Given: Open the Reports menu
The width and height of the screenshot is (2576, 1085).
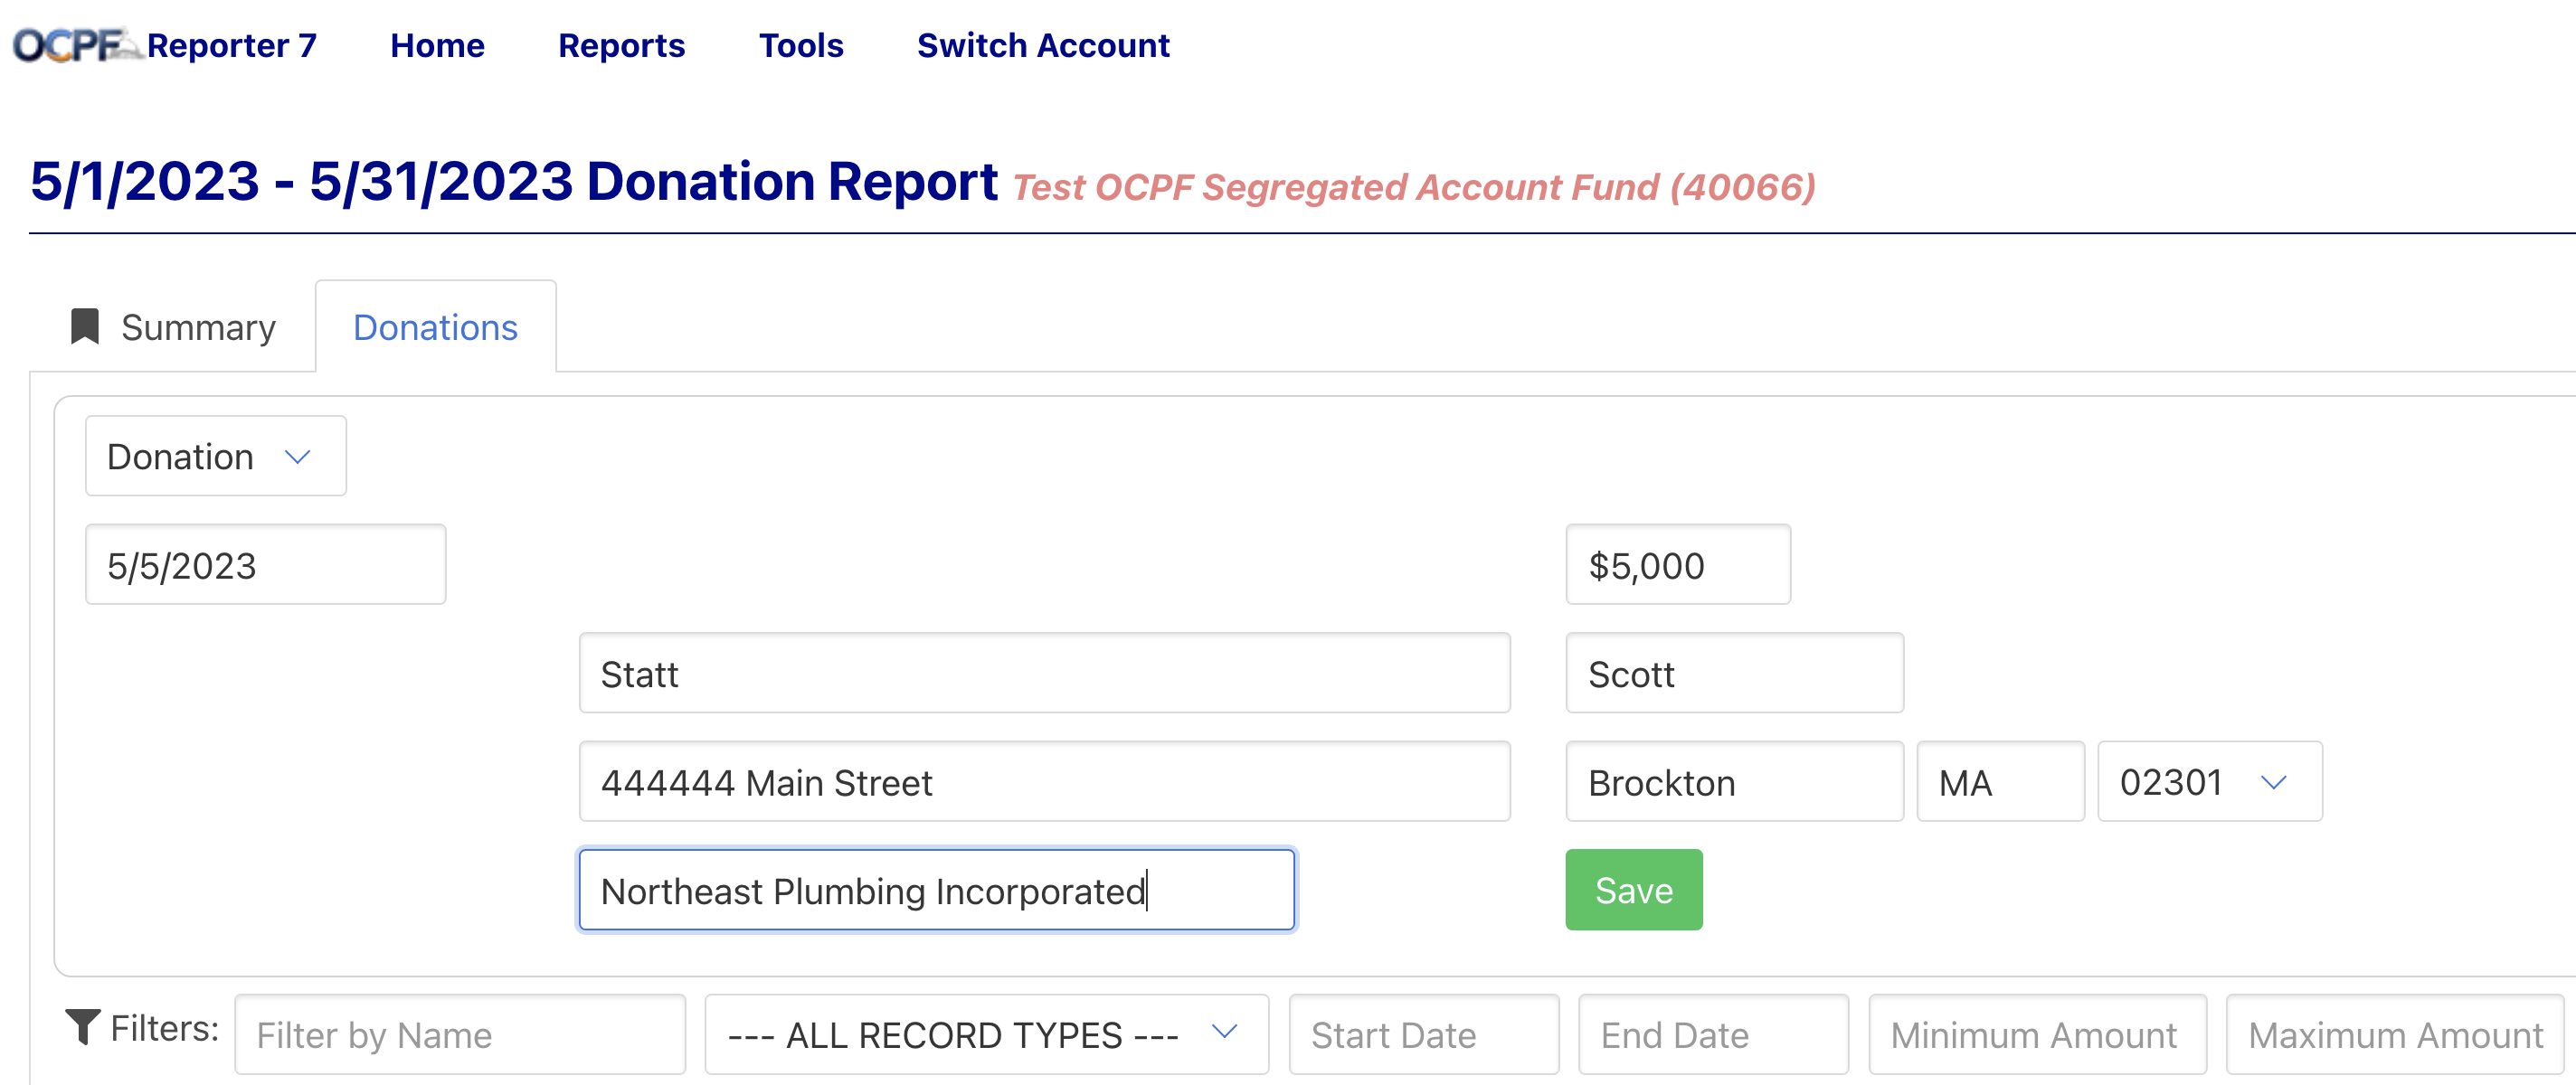Looking at the screenshot, I should click(621, 45).
